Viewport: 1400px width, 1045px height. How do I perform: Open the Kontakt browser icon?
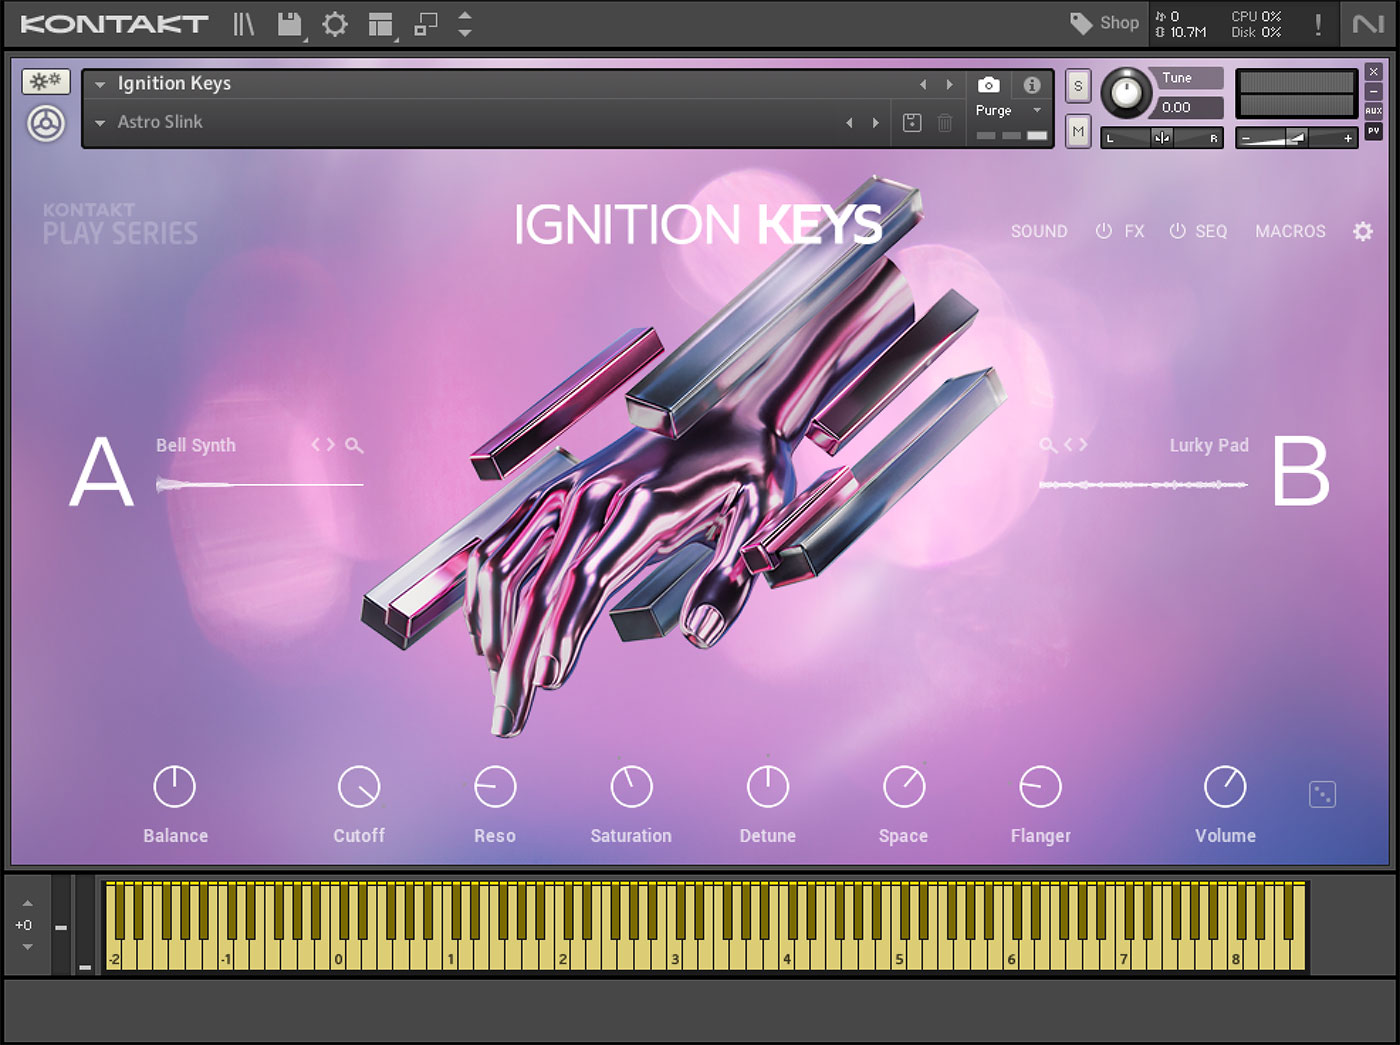[x=244, y=23]
